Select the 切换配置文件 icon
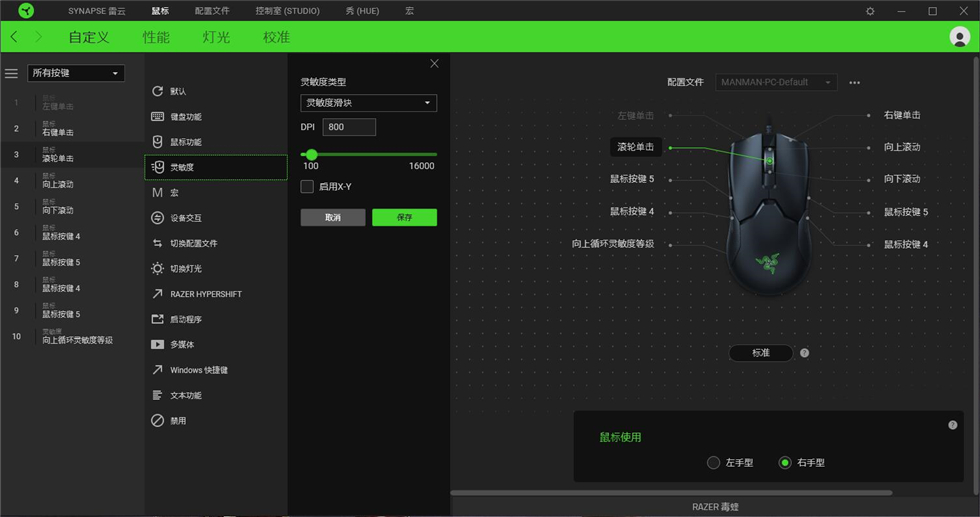 pyautogui.click(x=158, y=243)
